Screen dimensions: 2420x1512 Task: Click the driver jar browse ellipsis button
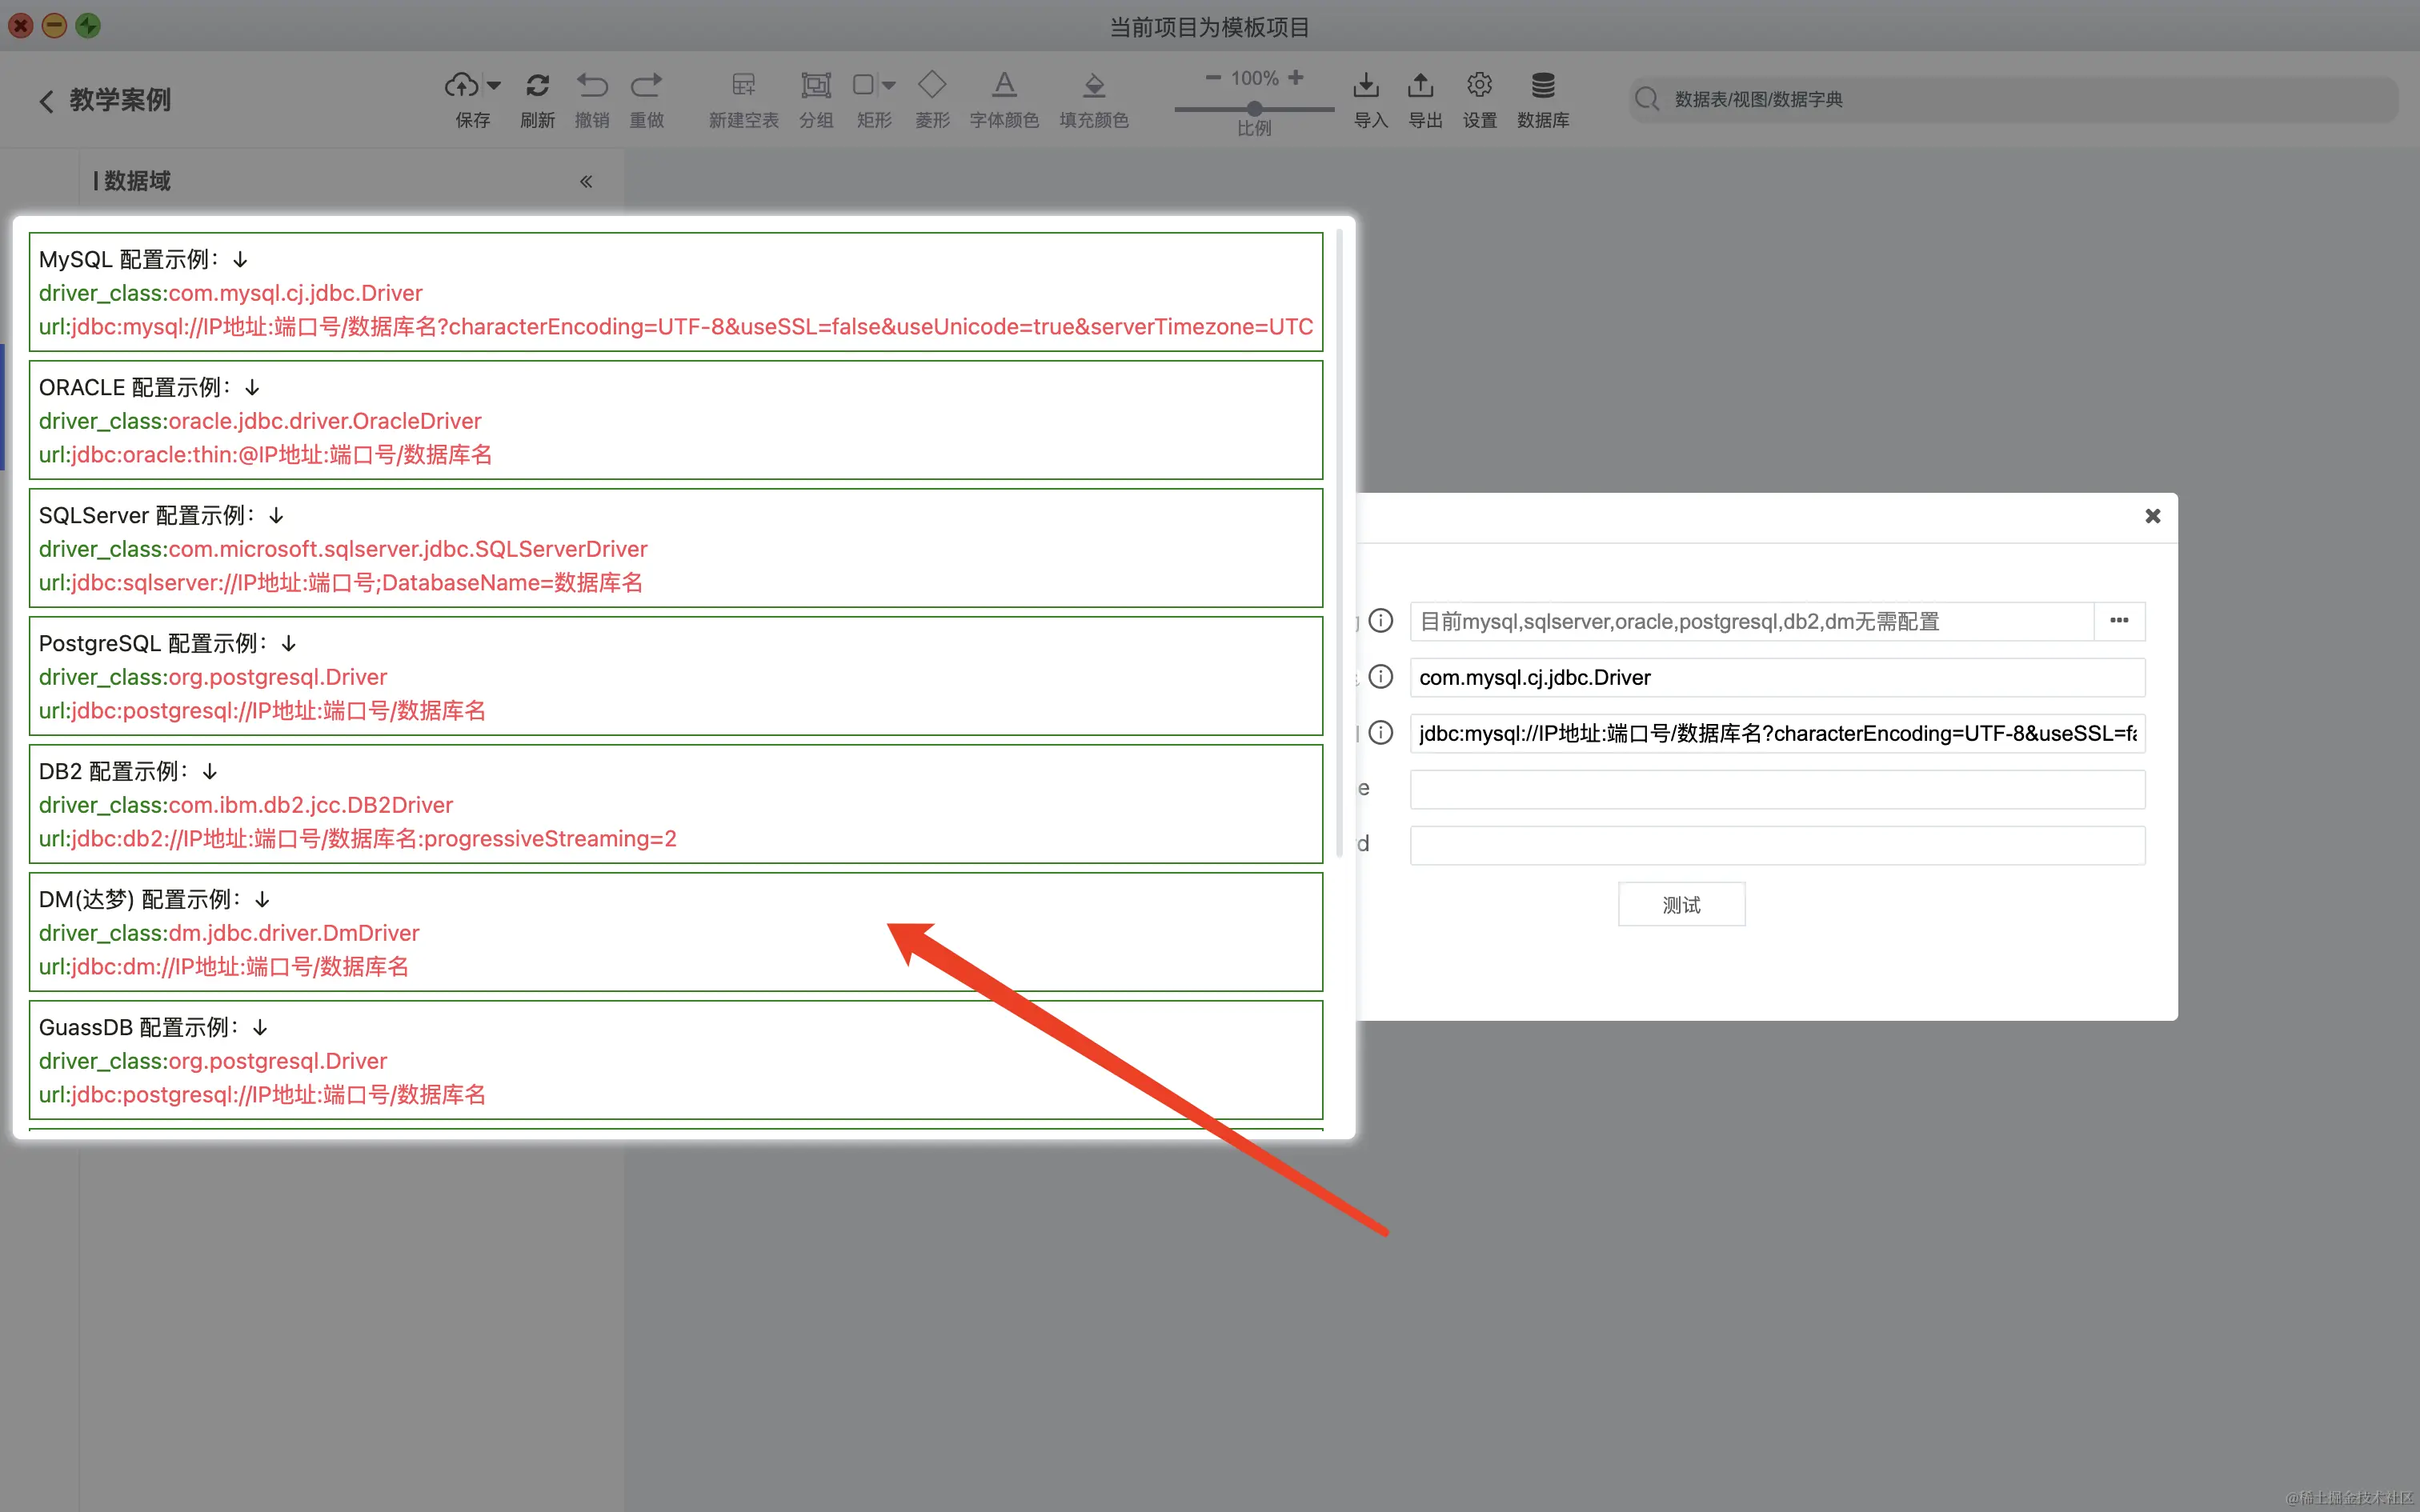click(x=2119, y=621)
